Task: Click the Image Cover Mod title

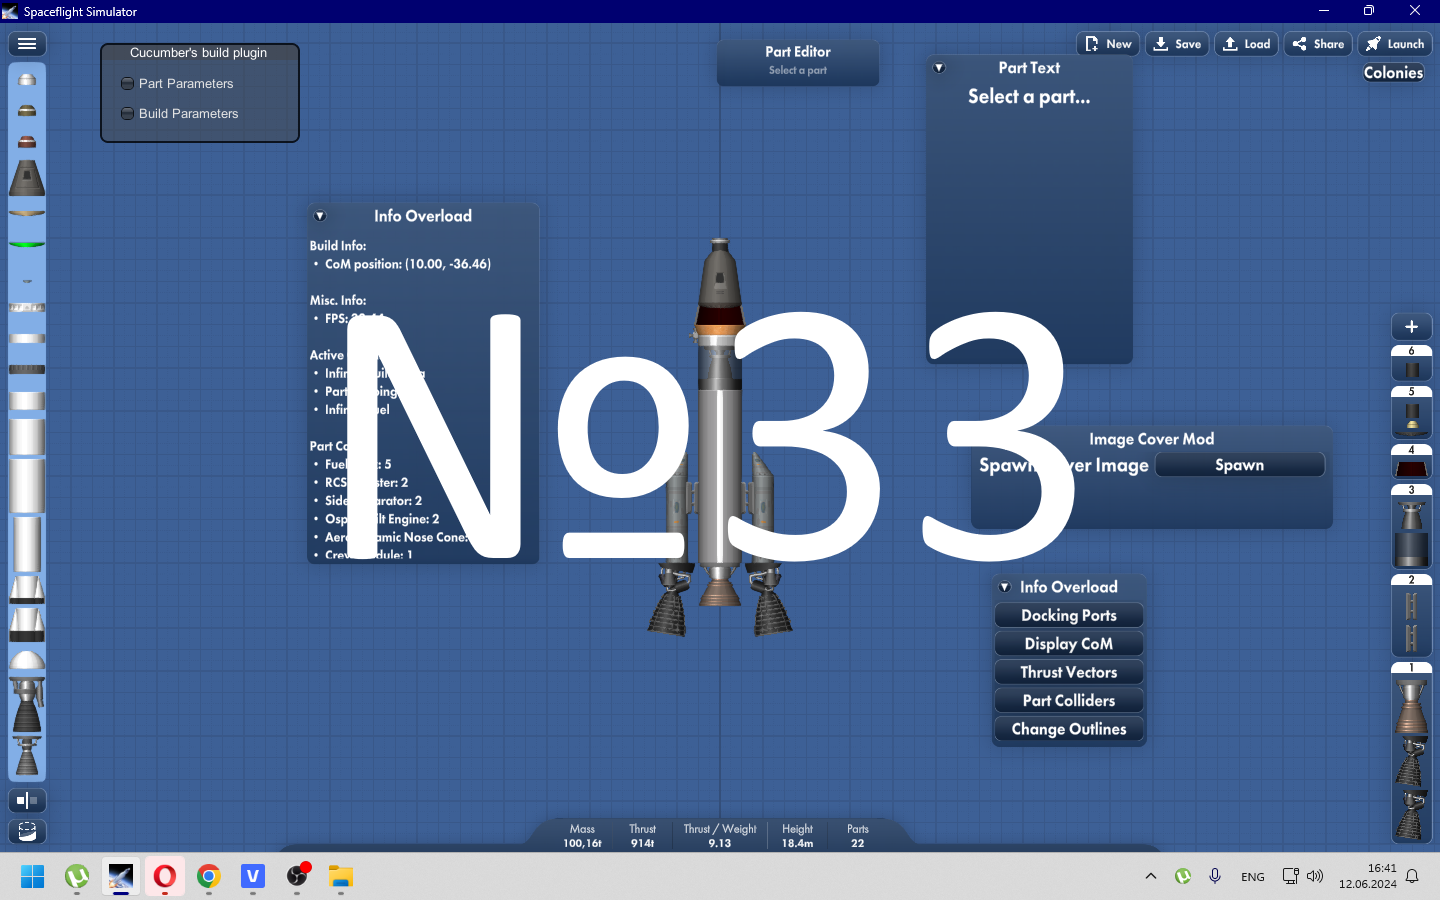Action: click(x=1152, y=439)
